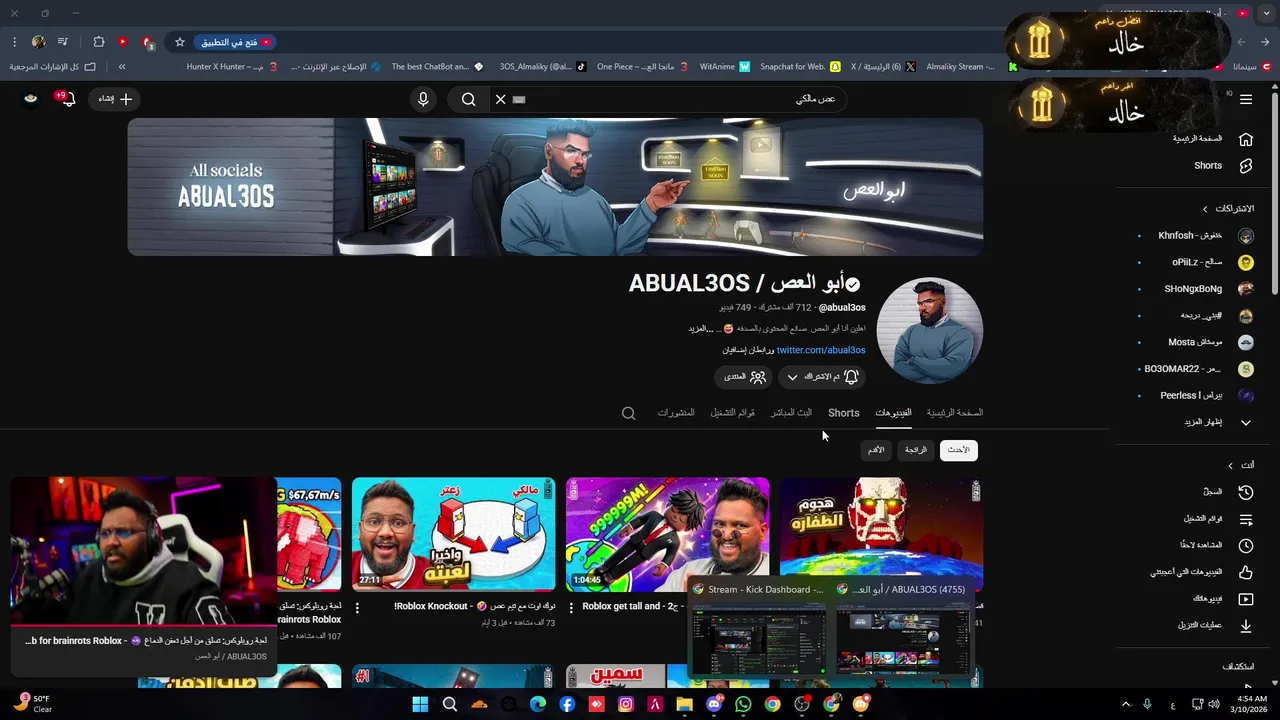Type in the YouTube search field
This screenshot has width=1280, height=720.
coord(680,99)
